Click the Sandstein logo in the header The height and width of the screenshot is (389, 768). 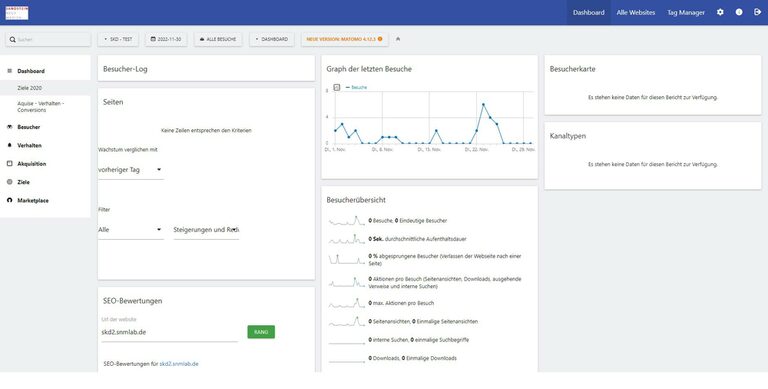(x=17, y=13)
